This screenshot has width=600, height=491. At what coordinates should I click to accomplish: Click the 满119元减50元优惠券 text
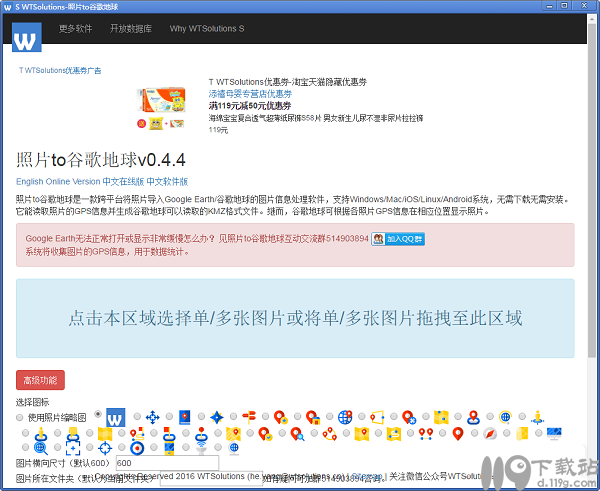coord(250,106)
